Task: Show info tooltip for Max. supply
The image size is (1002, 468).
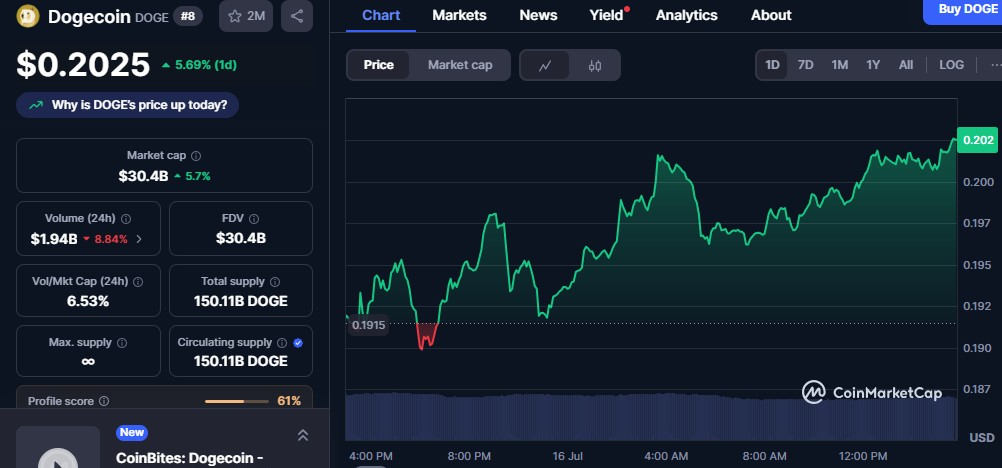Action: coord(122,343)
